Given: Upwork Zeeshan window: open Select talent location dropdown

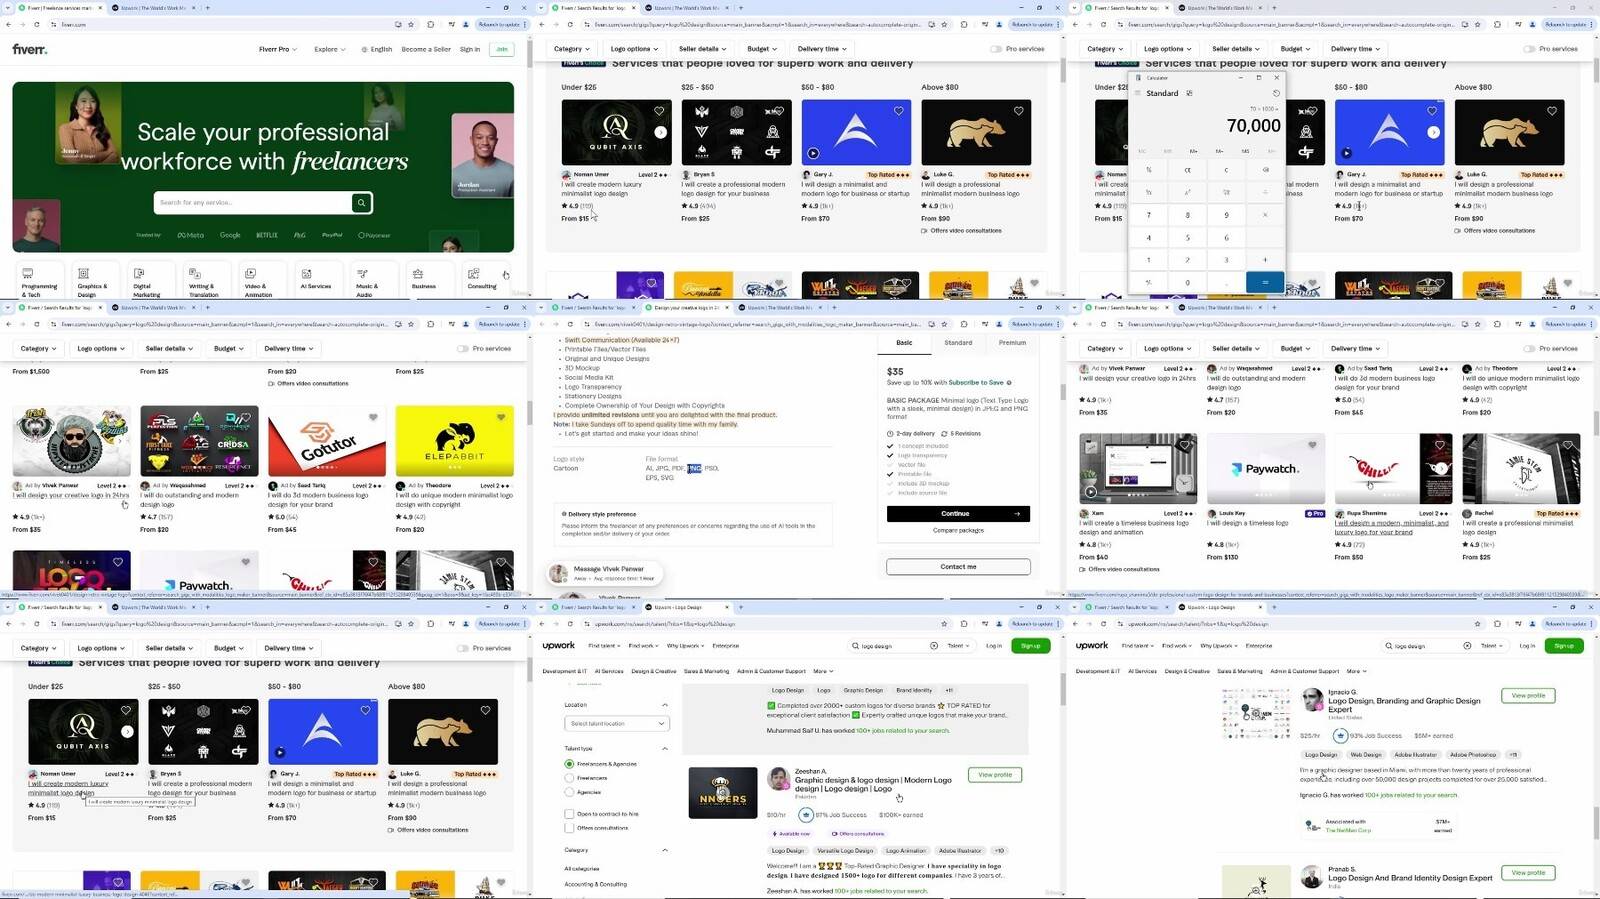Looking at the screenshot, I should point(617,723).
